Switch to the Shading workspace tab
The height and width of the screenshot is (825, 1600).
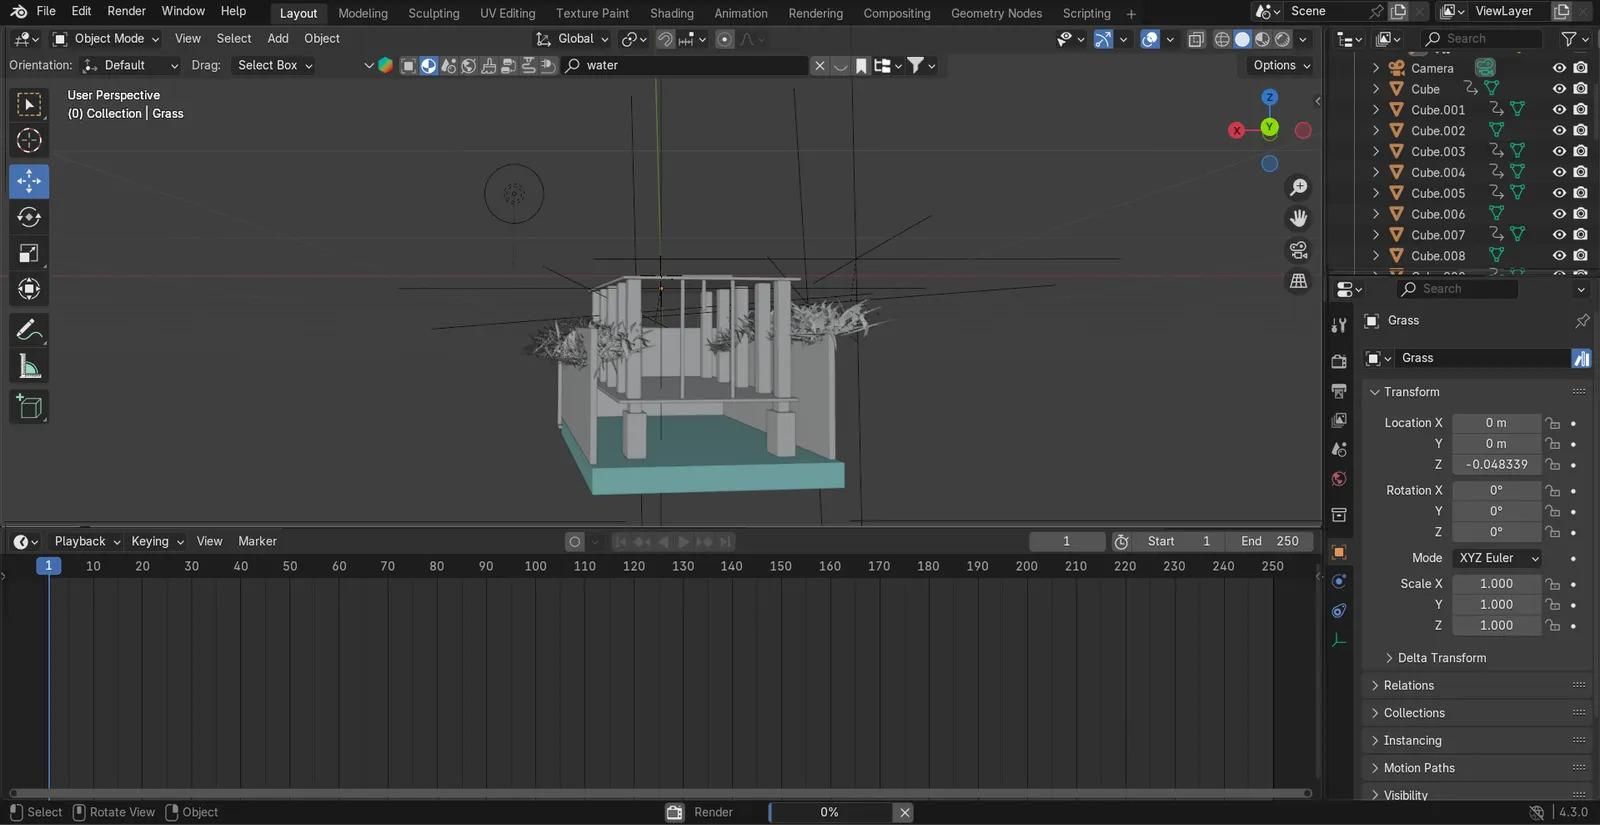point(672,13)
